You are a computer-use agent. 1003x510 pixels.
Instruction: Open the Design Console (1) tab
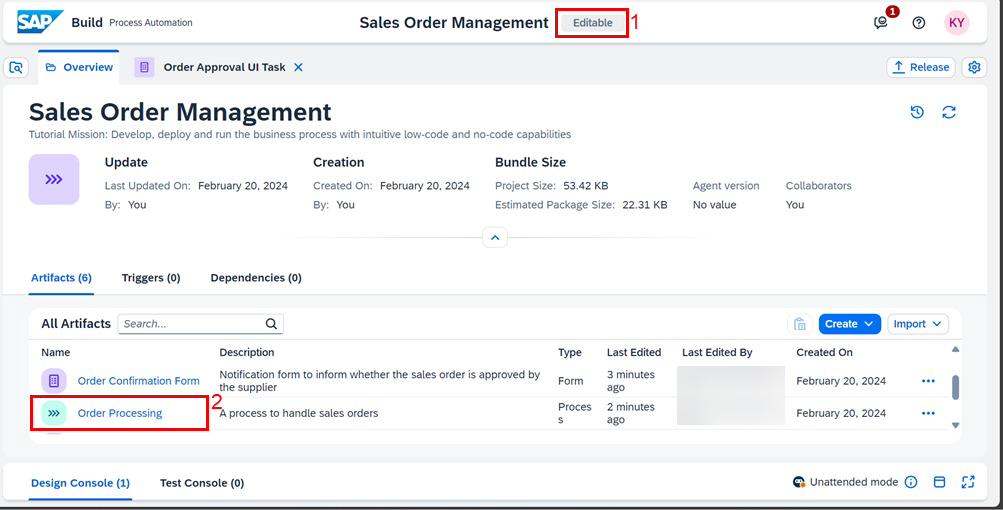tap(81, 483)
